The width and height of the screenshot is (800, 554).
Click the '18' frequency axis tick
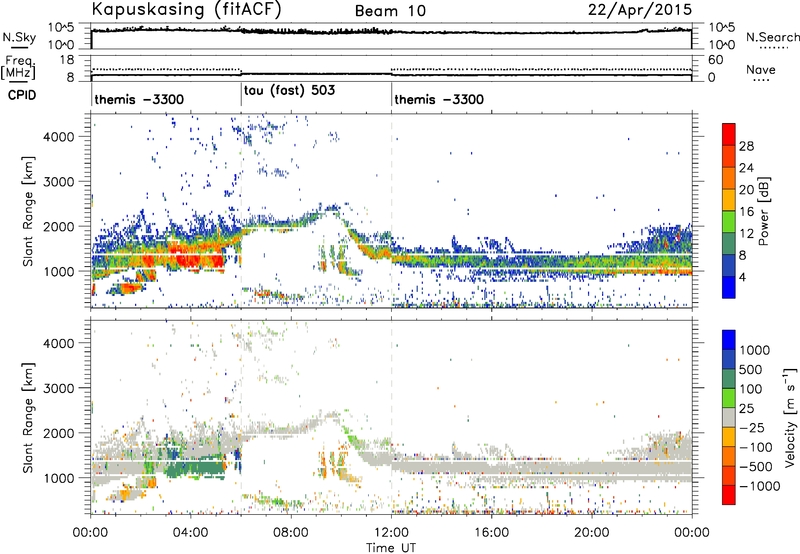(67, 59)
